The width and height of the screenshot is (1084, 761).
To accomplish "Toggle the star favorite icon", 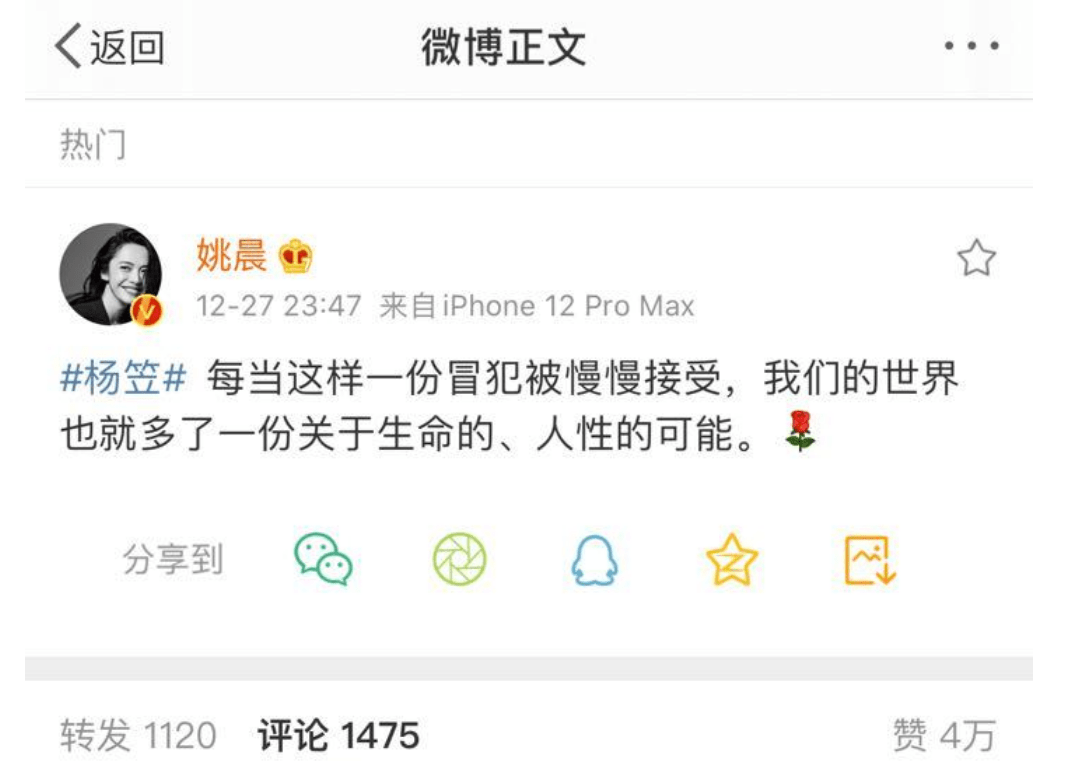I will (x=976, y=258).
